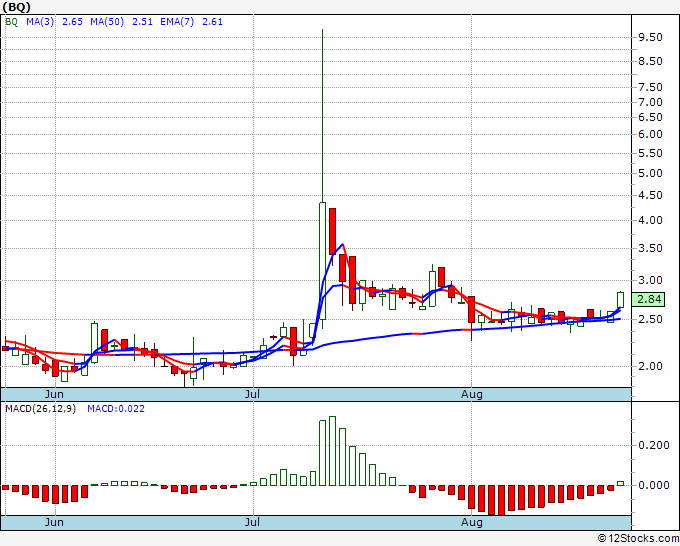Click the EMA(7) indicator label

tap(177, 22)
